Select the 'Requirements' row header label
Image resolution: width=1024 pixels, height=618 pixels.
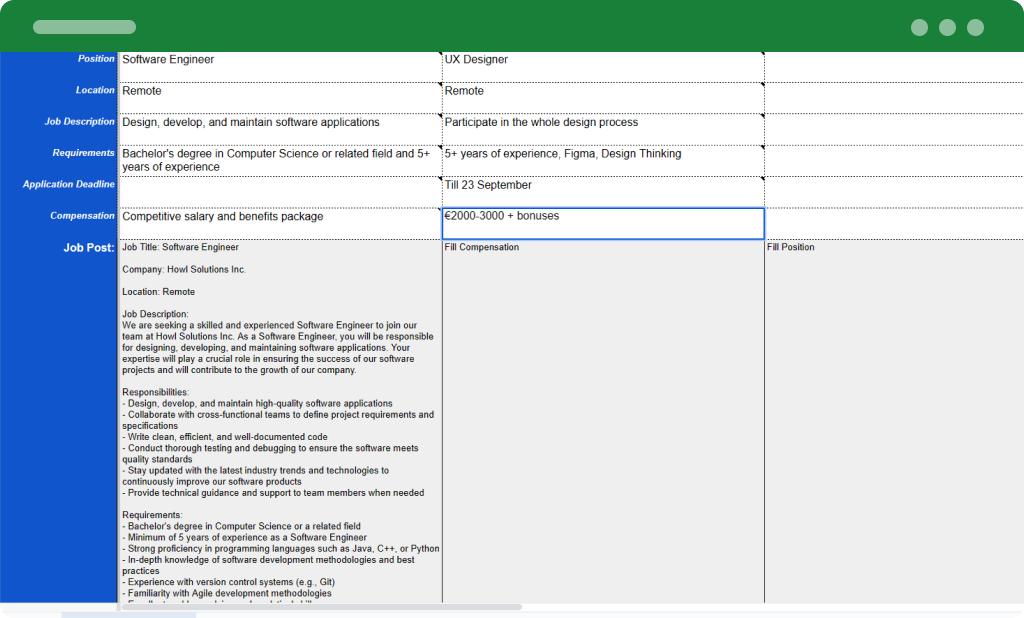(83, 153)
